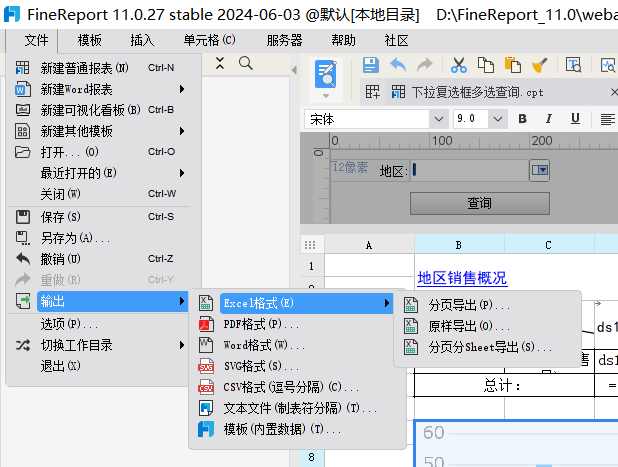Image resolution: width=618 pixels, height=467 pixels.
Task: Select 分页导出 Excel export
Action: pyautogui.click(x=488, y=305)
